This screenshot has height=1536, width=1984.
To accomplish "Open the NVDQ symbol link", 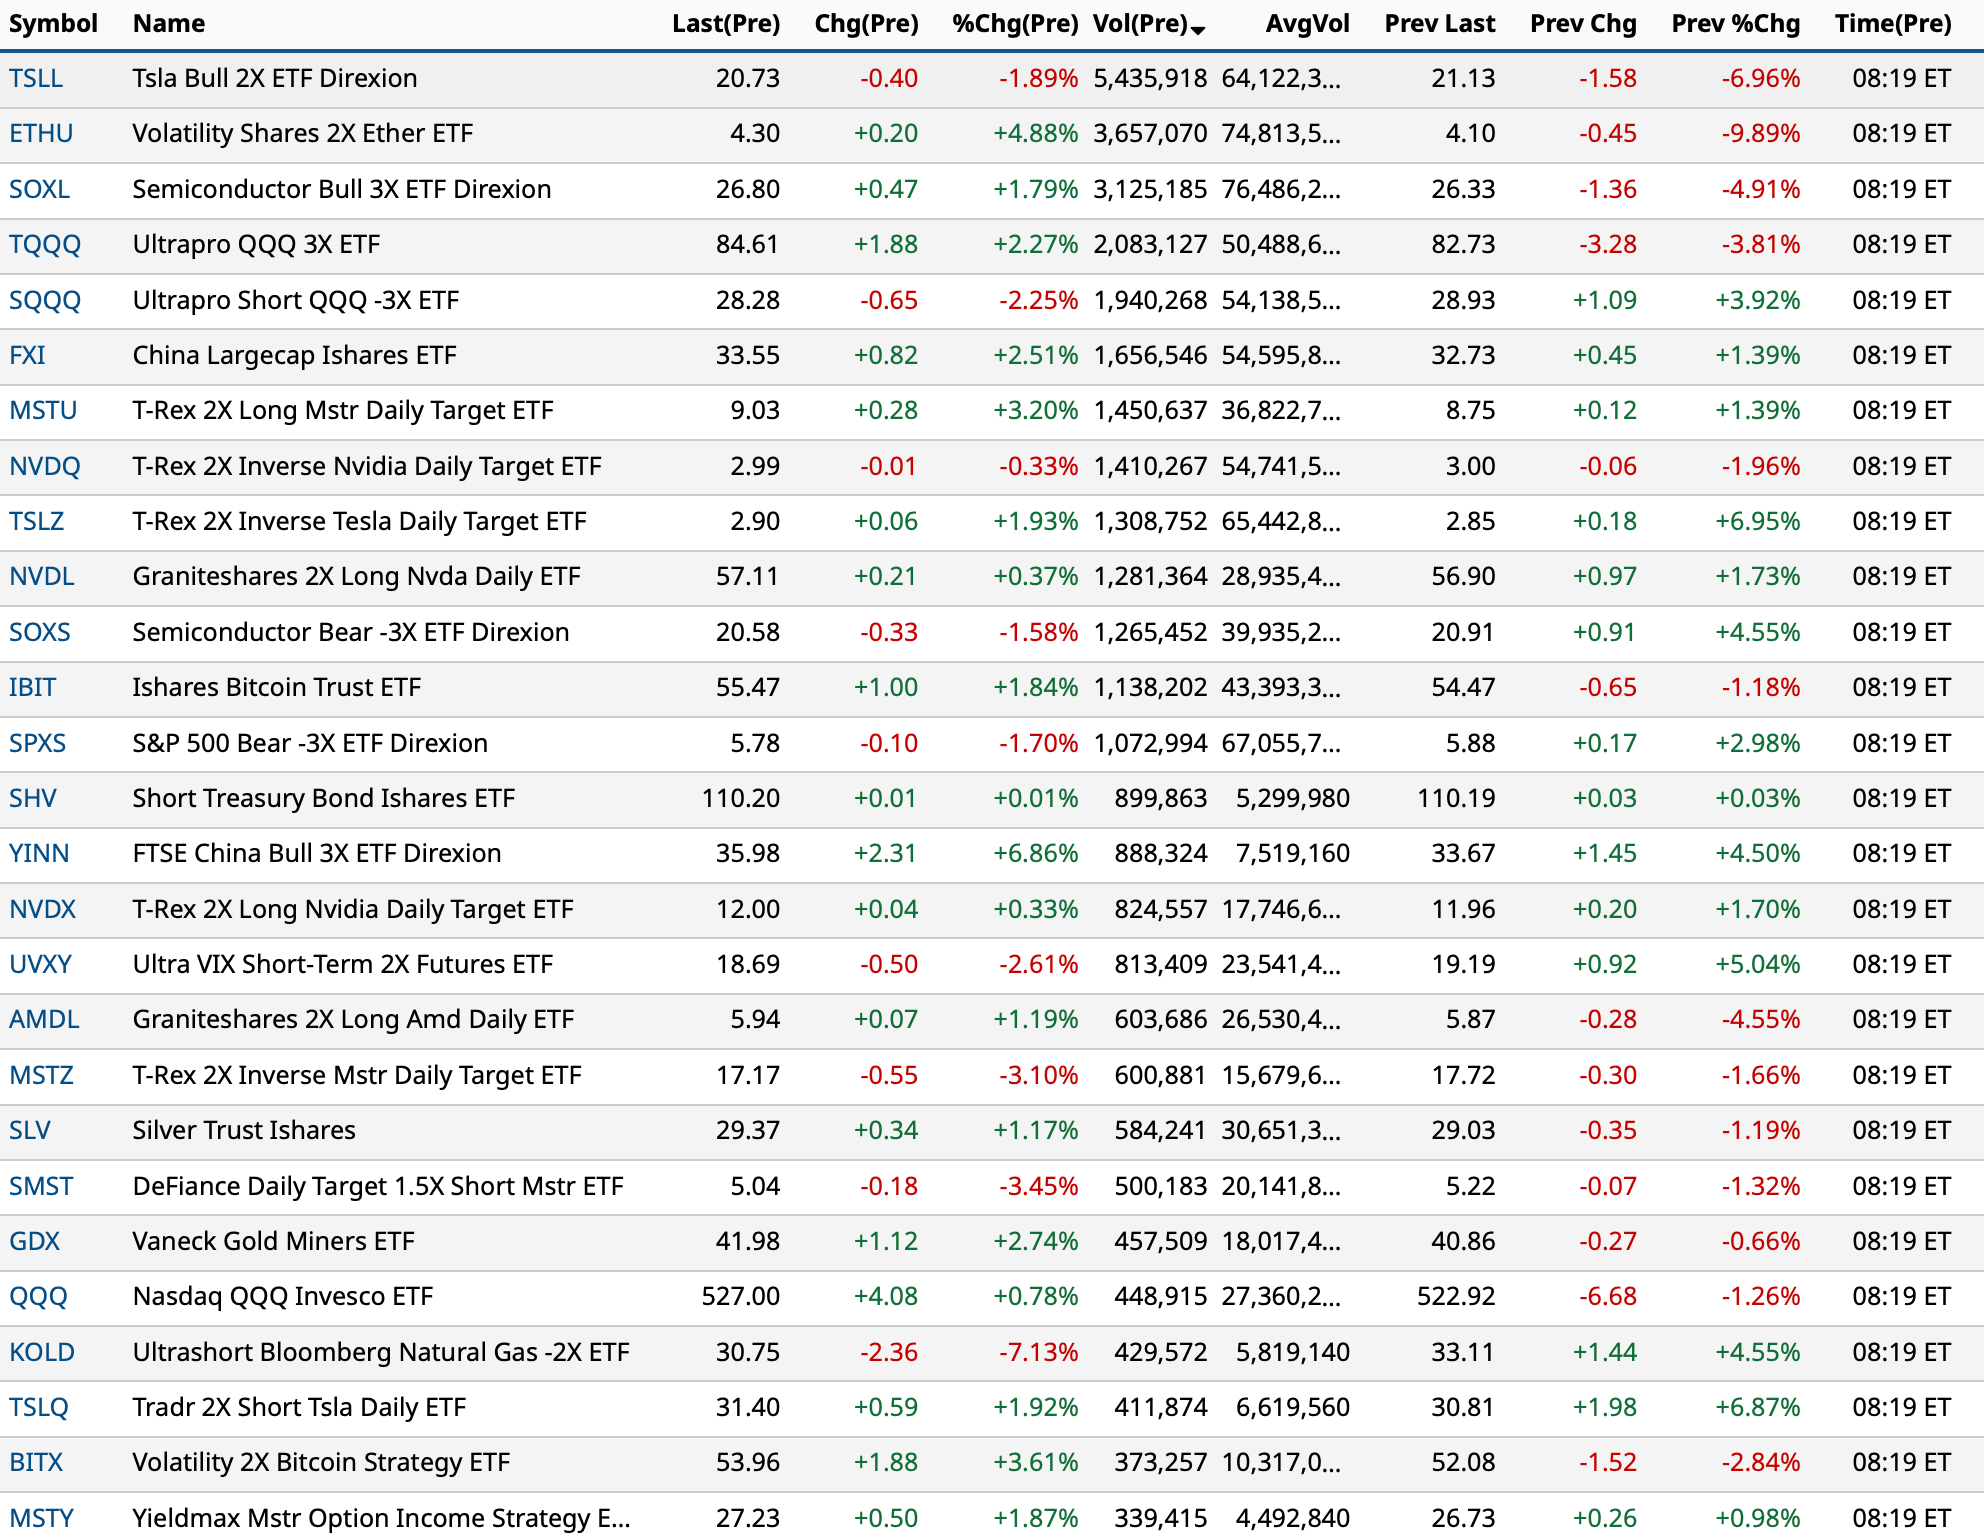I will [45, 467].
